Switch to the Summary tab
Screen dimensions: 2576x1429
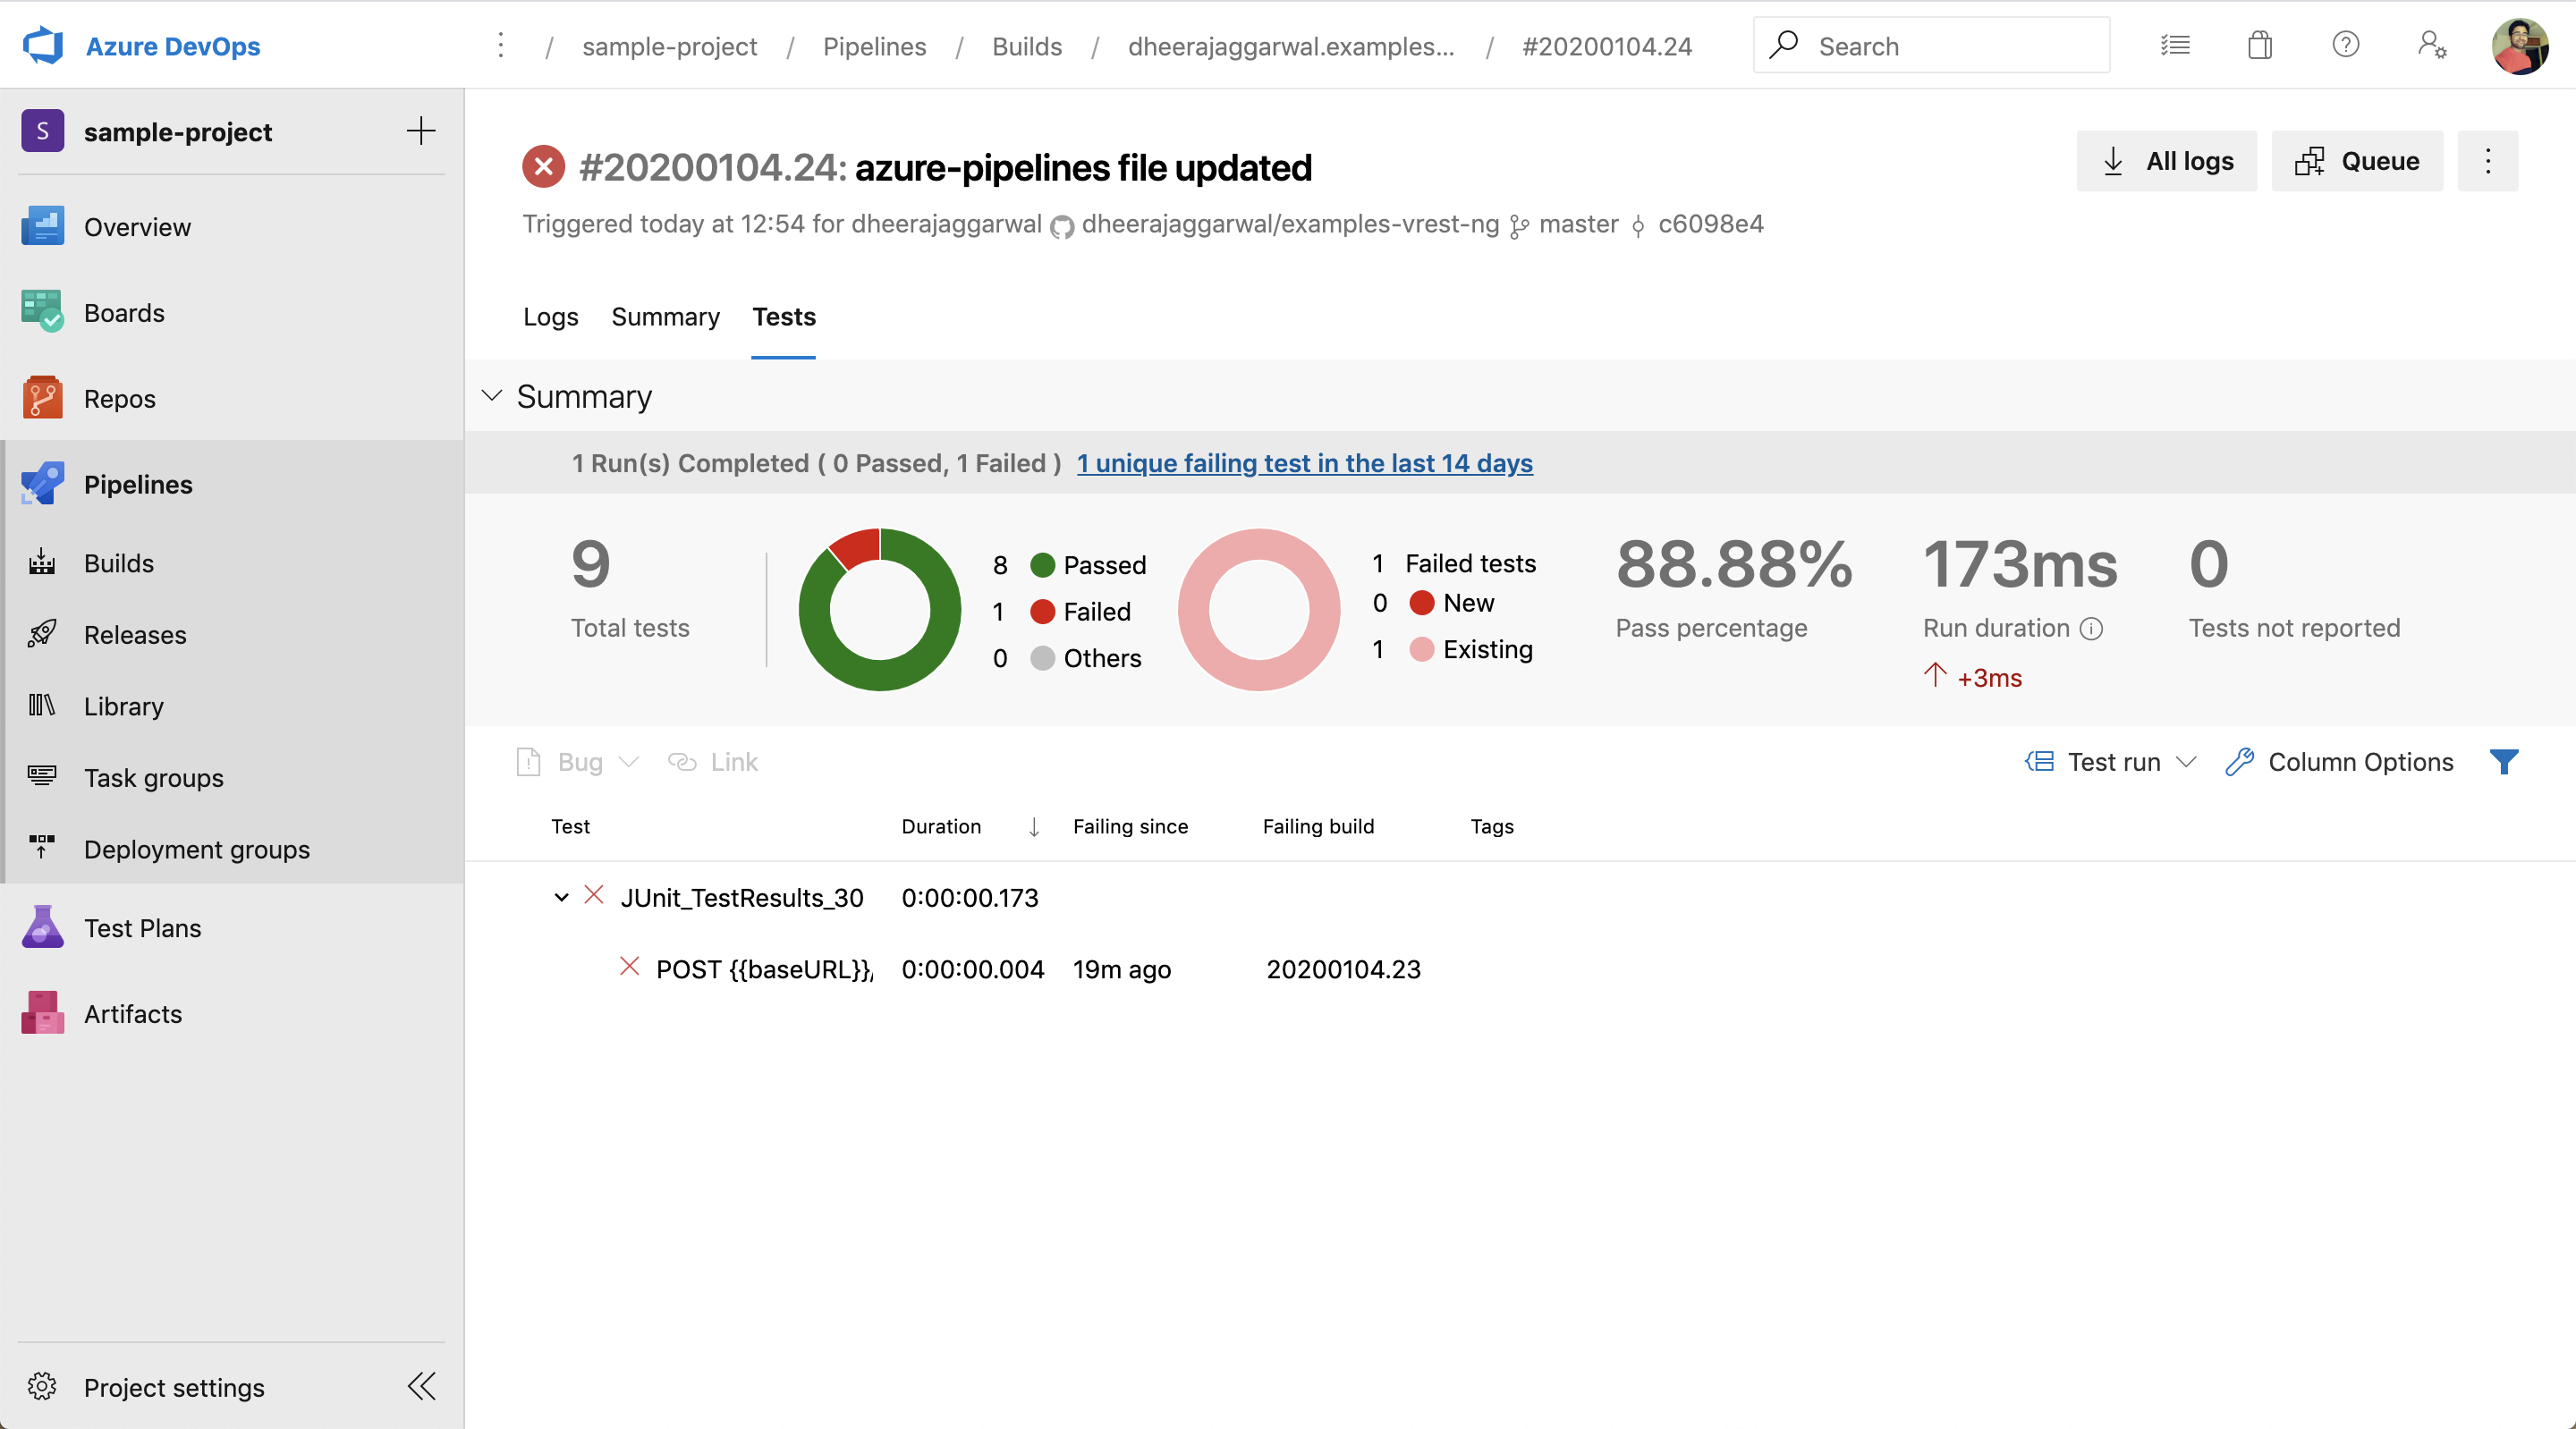pos(665,317)
